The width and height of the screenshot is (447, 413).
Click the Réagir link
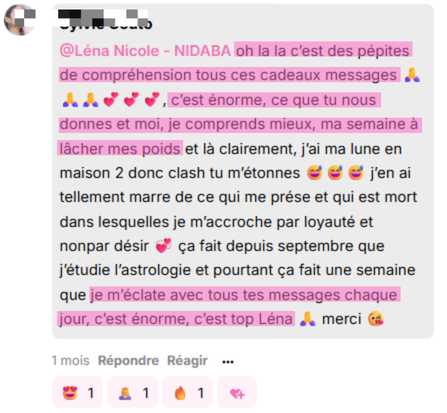187,361
